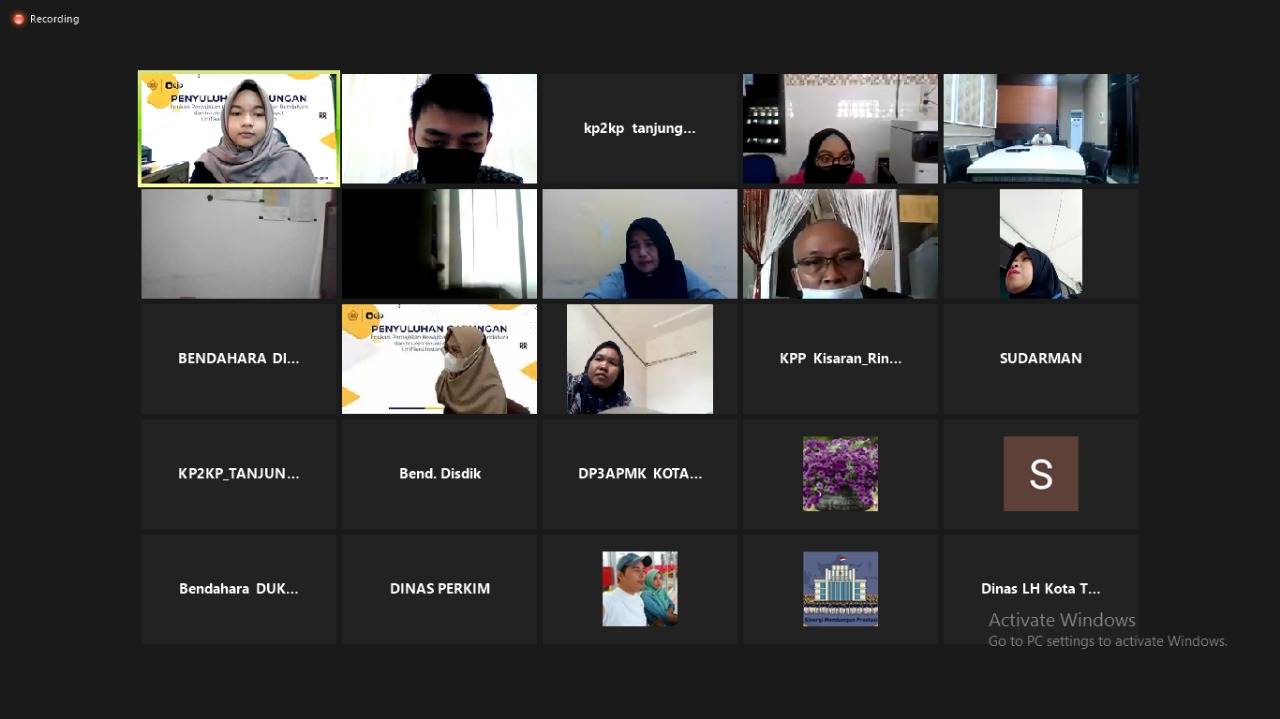The width and height of the screenshot is (1280, 719).
Task: Select the conference room table video feed
Action: [1040, 129]
